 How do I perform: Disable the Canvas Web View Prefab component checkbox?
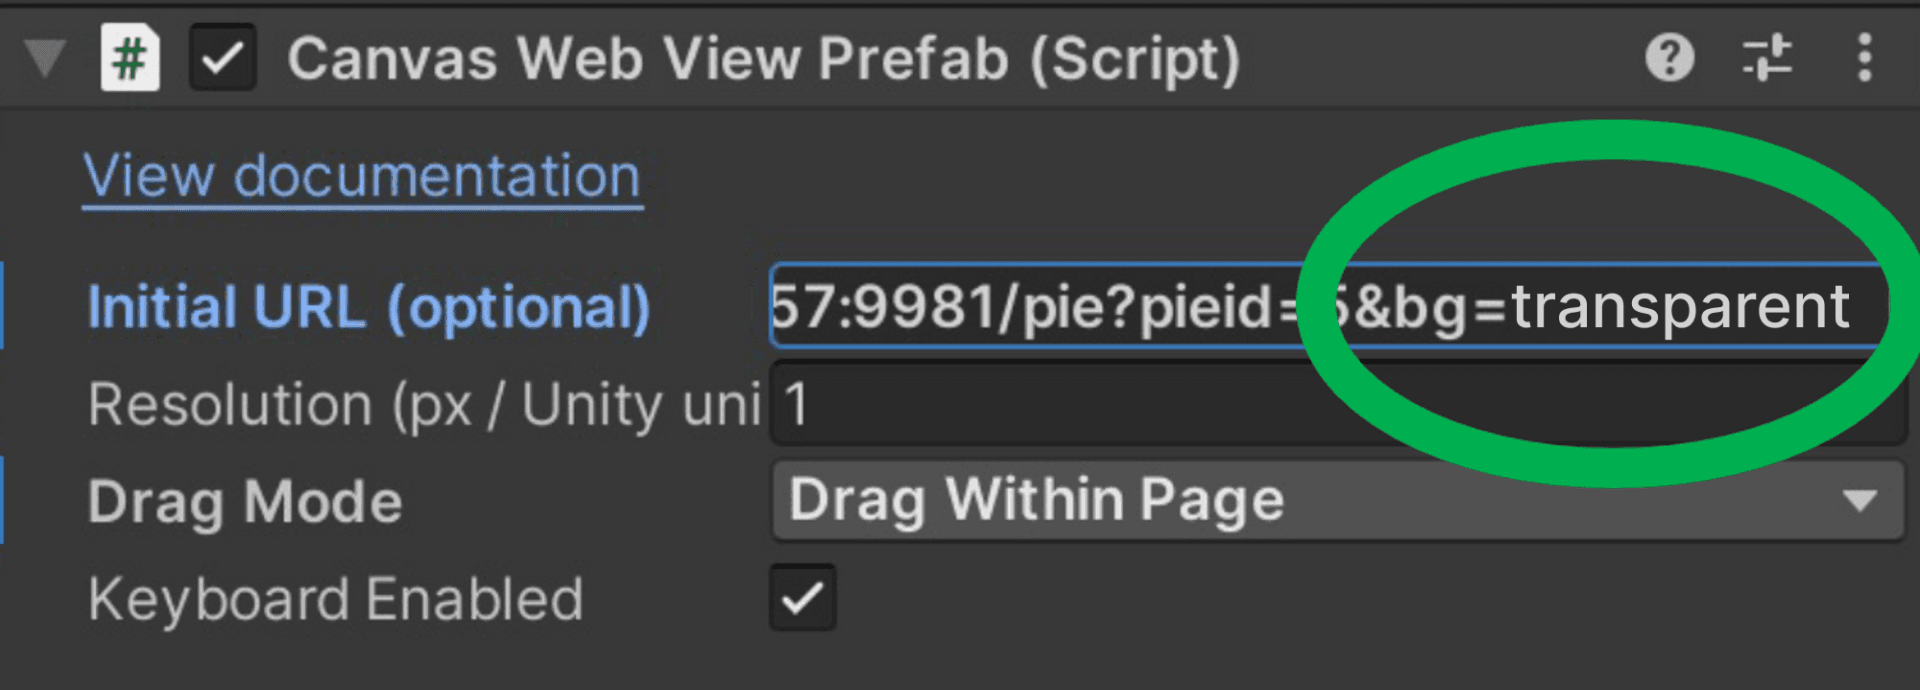pos(222,57)
